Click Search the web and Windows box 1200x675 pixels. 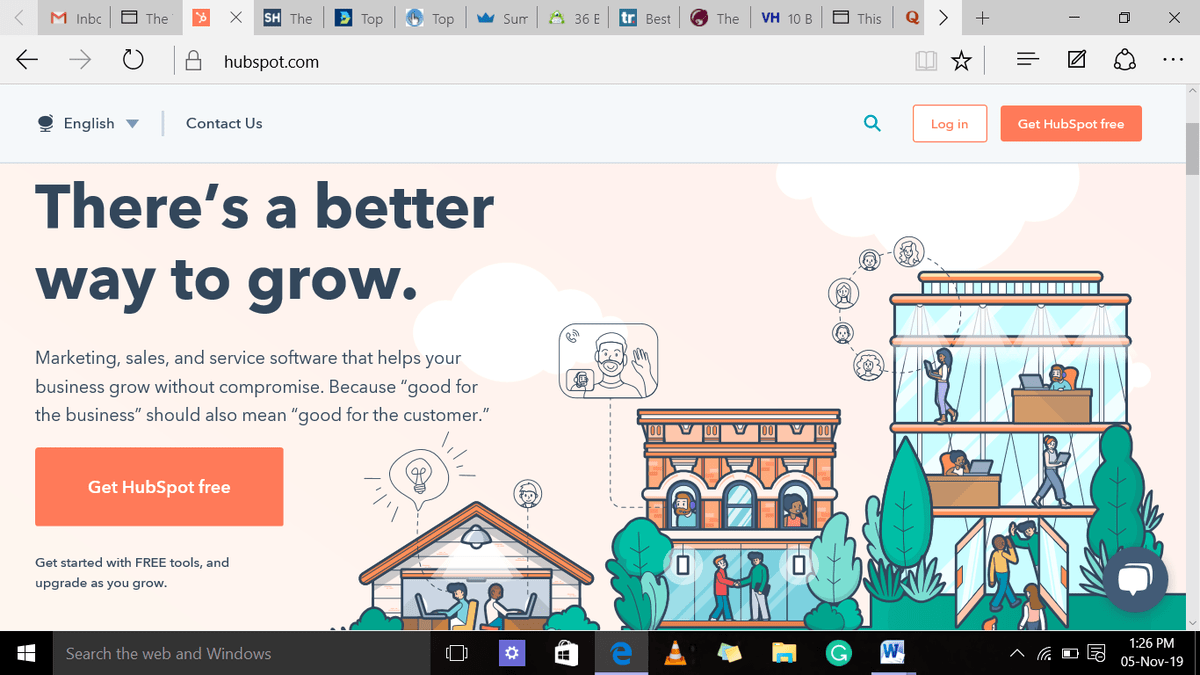pos(240,653)
